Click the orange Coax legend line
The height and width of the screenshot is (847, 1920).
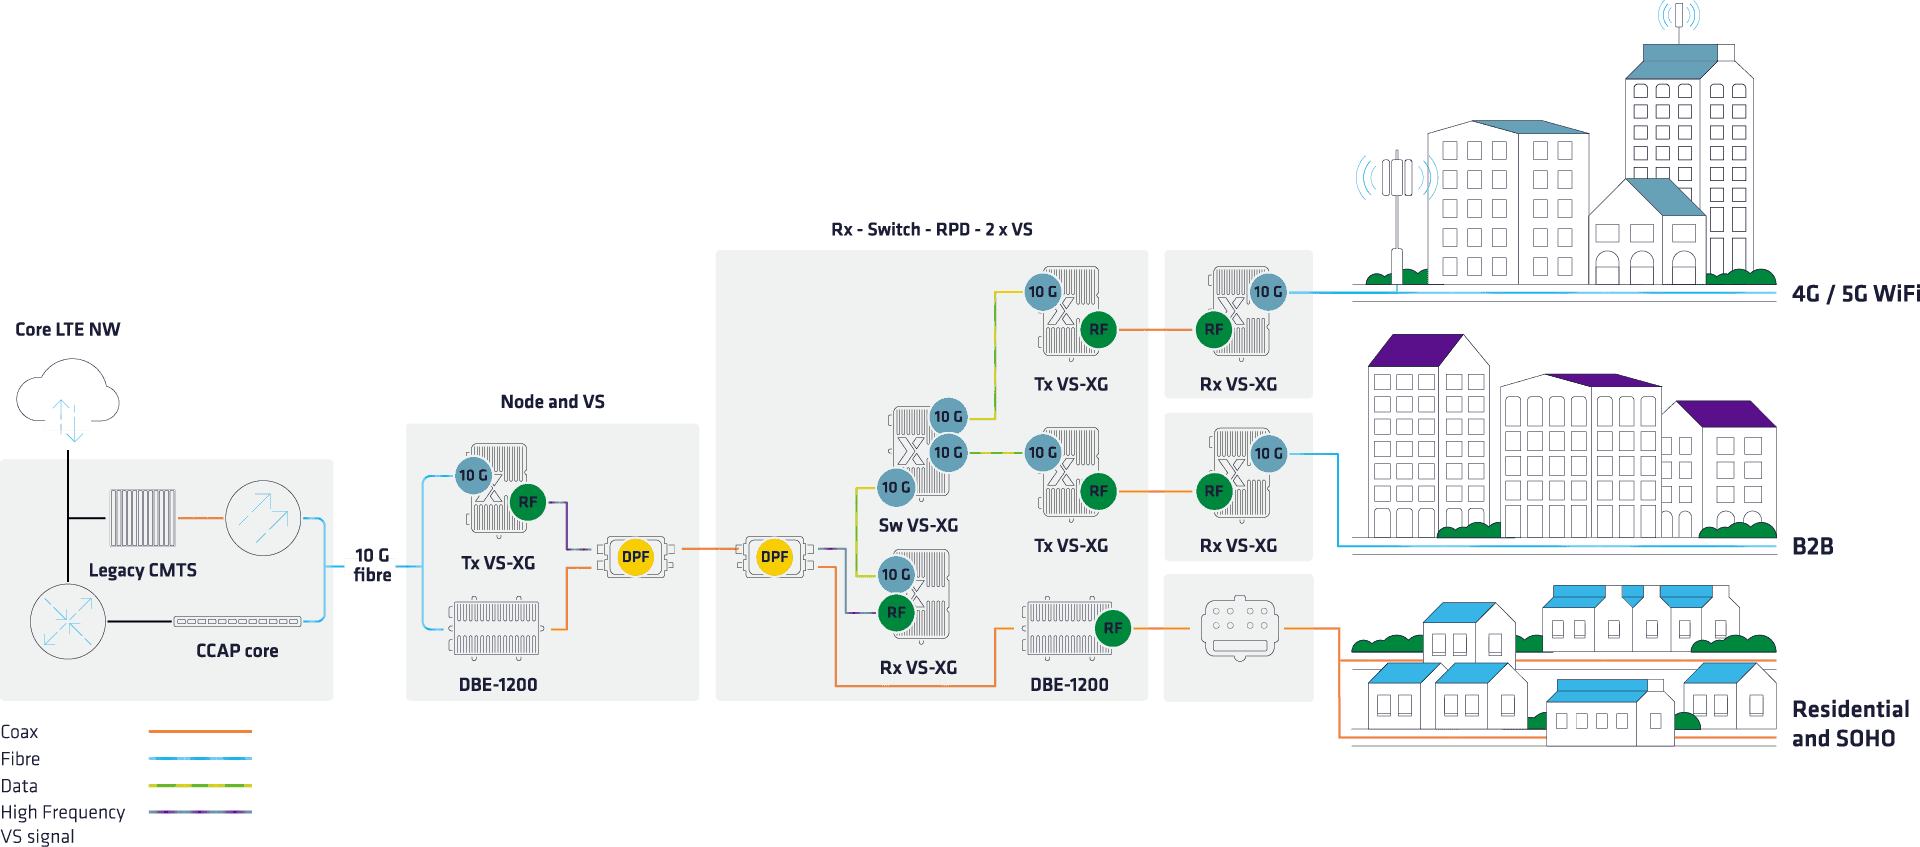(200, 732)
